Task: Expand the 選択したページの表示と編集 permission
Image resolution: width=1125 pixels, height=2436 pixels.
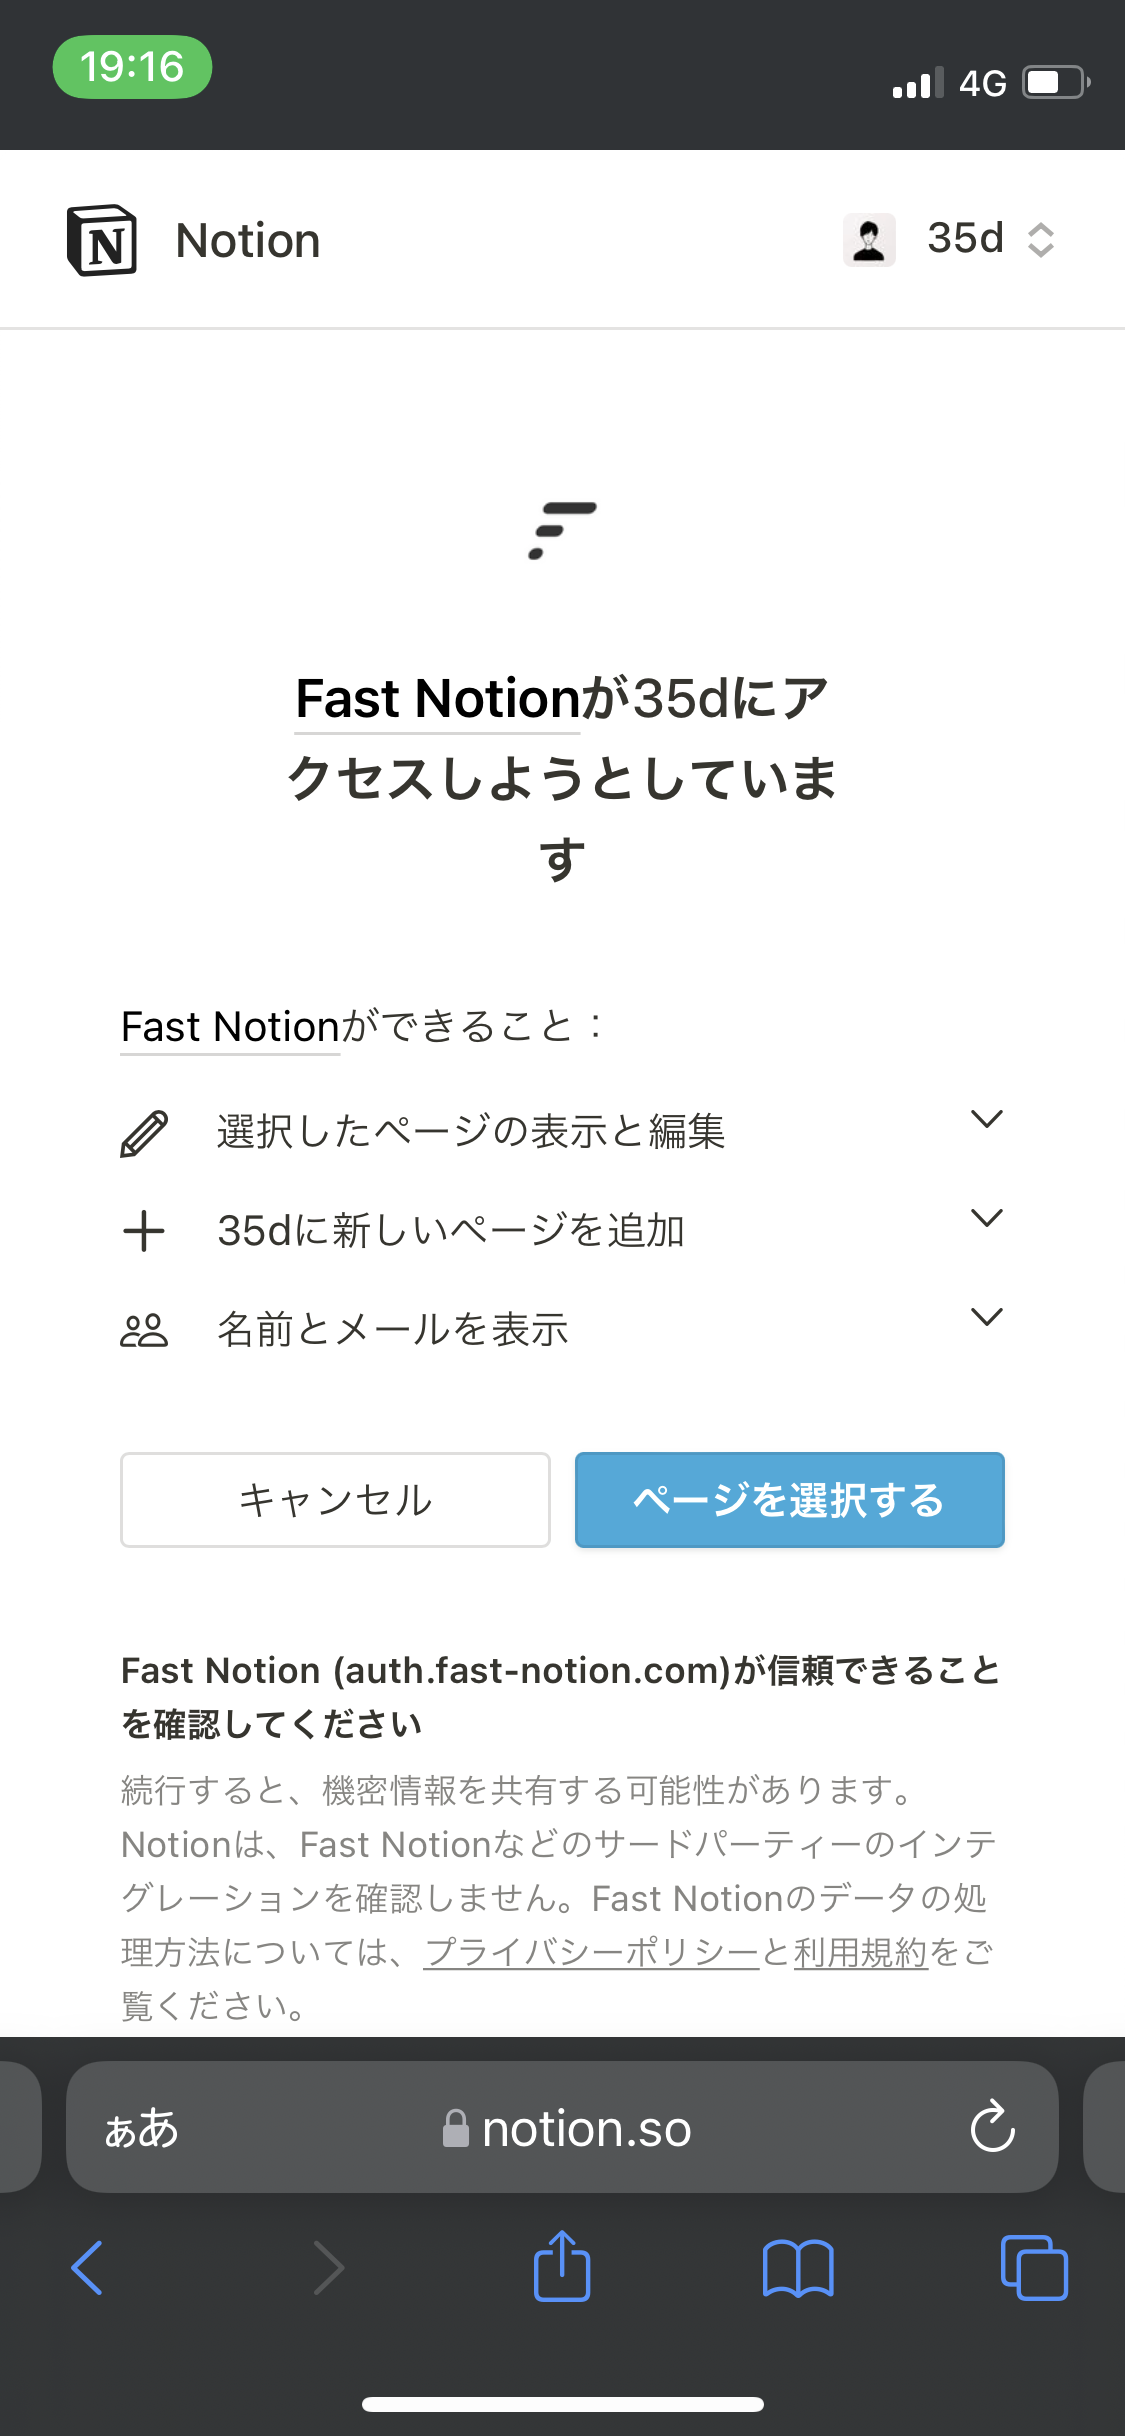Action: [x=562, y=1132]
